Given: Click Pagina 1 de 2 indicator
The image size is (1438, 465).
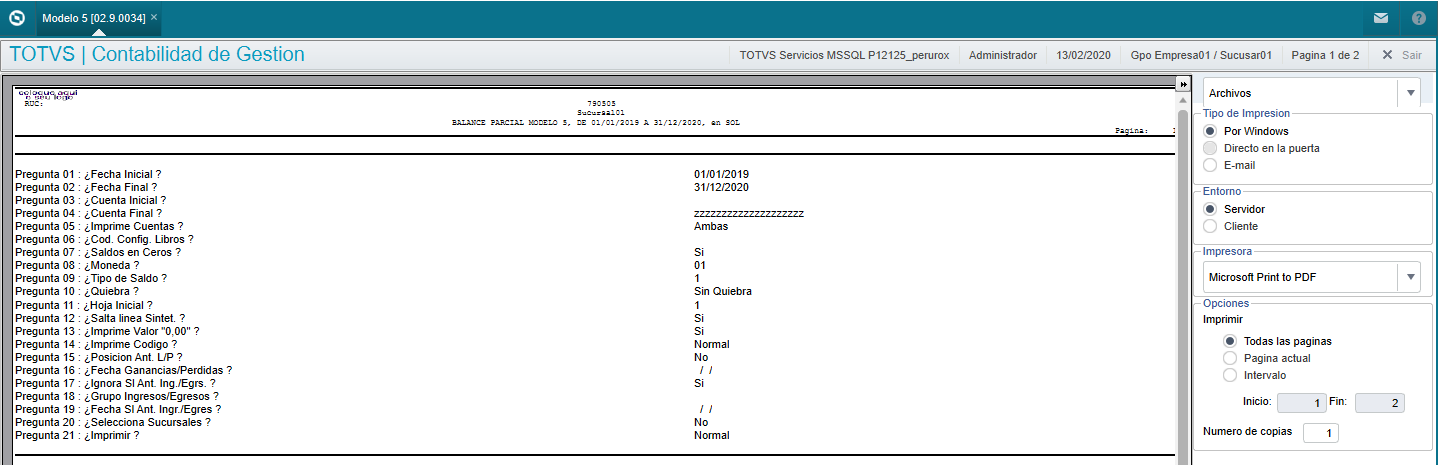Looking at the screenshot, I should (x=1325, y=55).
